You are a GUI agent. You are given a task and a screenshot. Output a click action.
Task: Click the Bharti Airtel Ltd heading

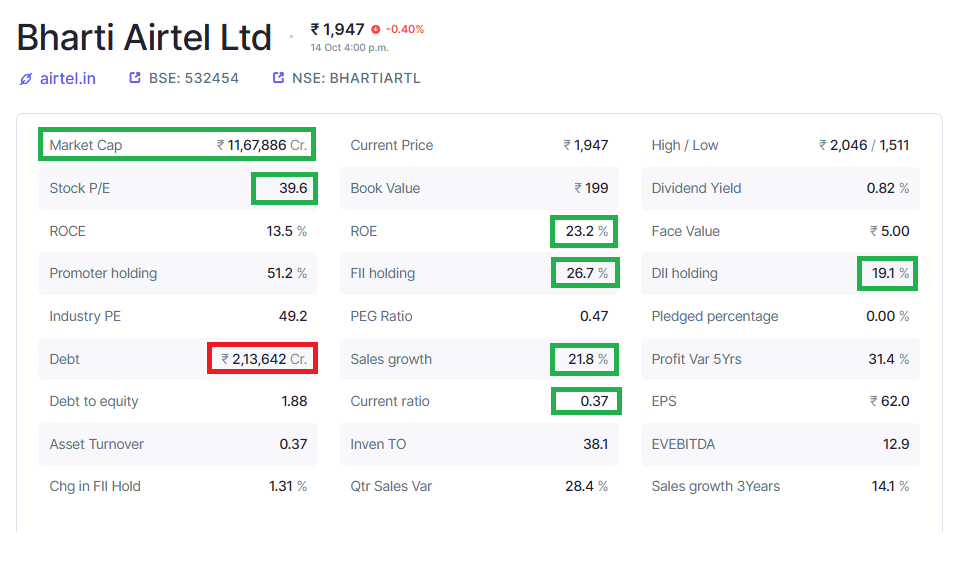144,38
